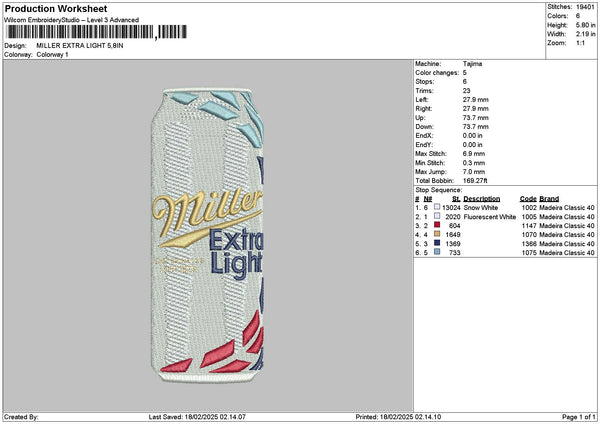Click the light blue swatch for code 1075
The width and height of the screenshot is (600, 424).
[437, 252]
